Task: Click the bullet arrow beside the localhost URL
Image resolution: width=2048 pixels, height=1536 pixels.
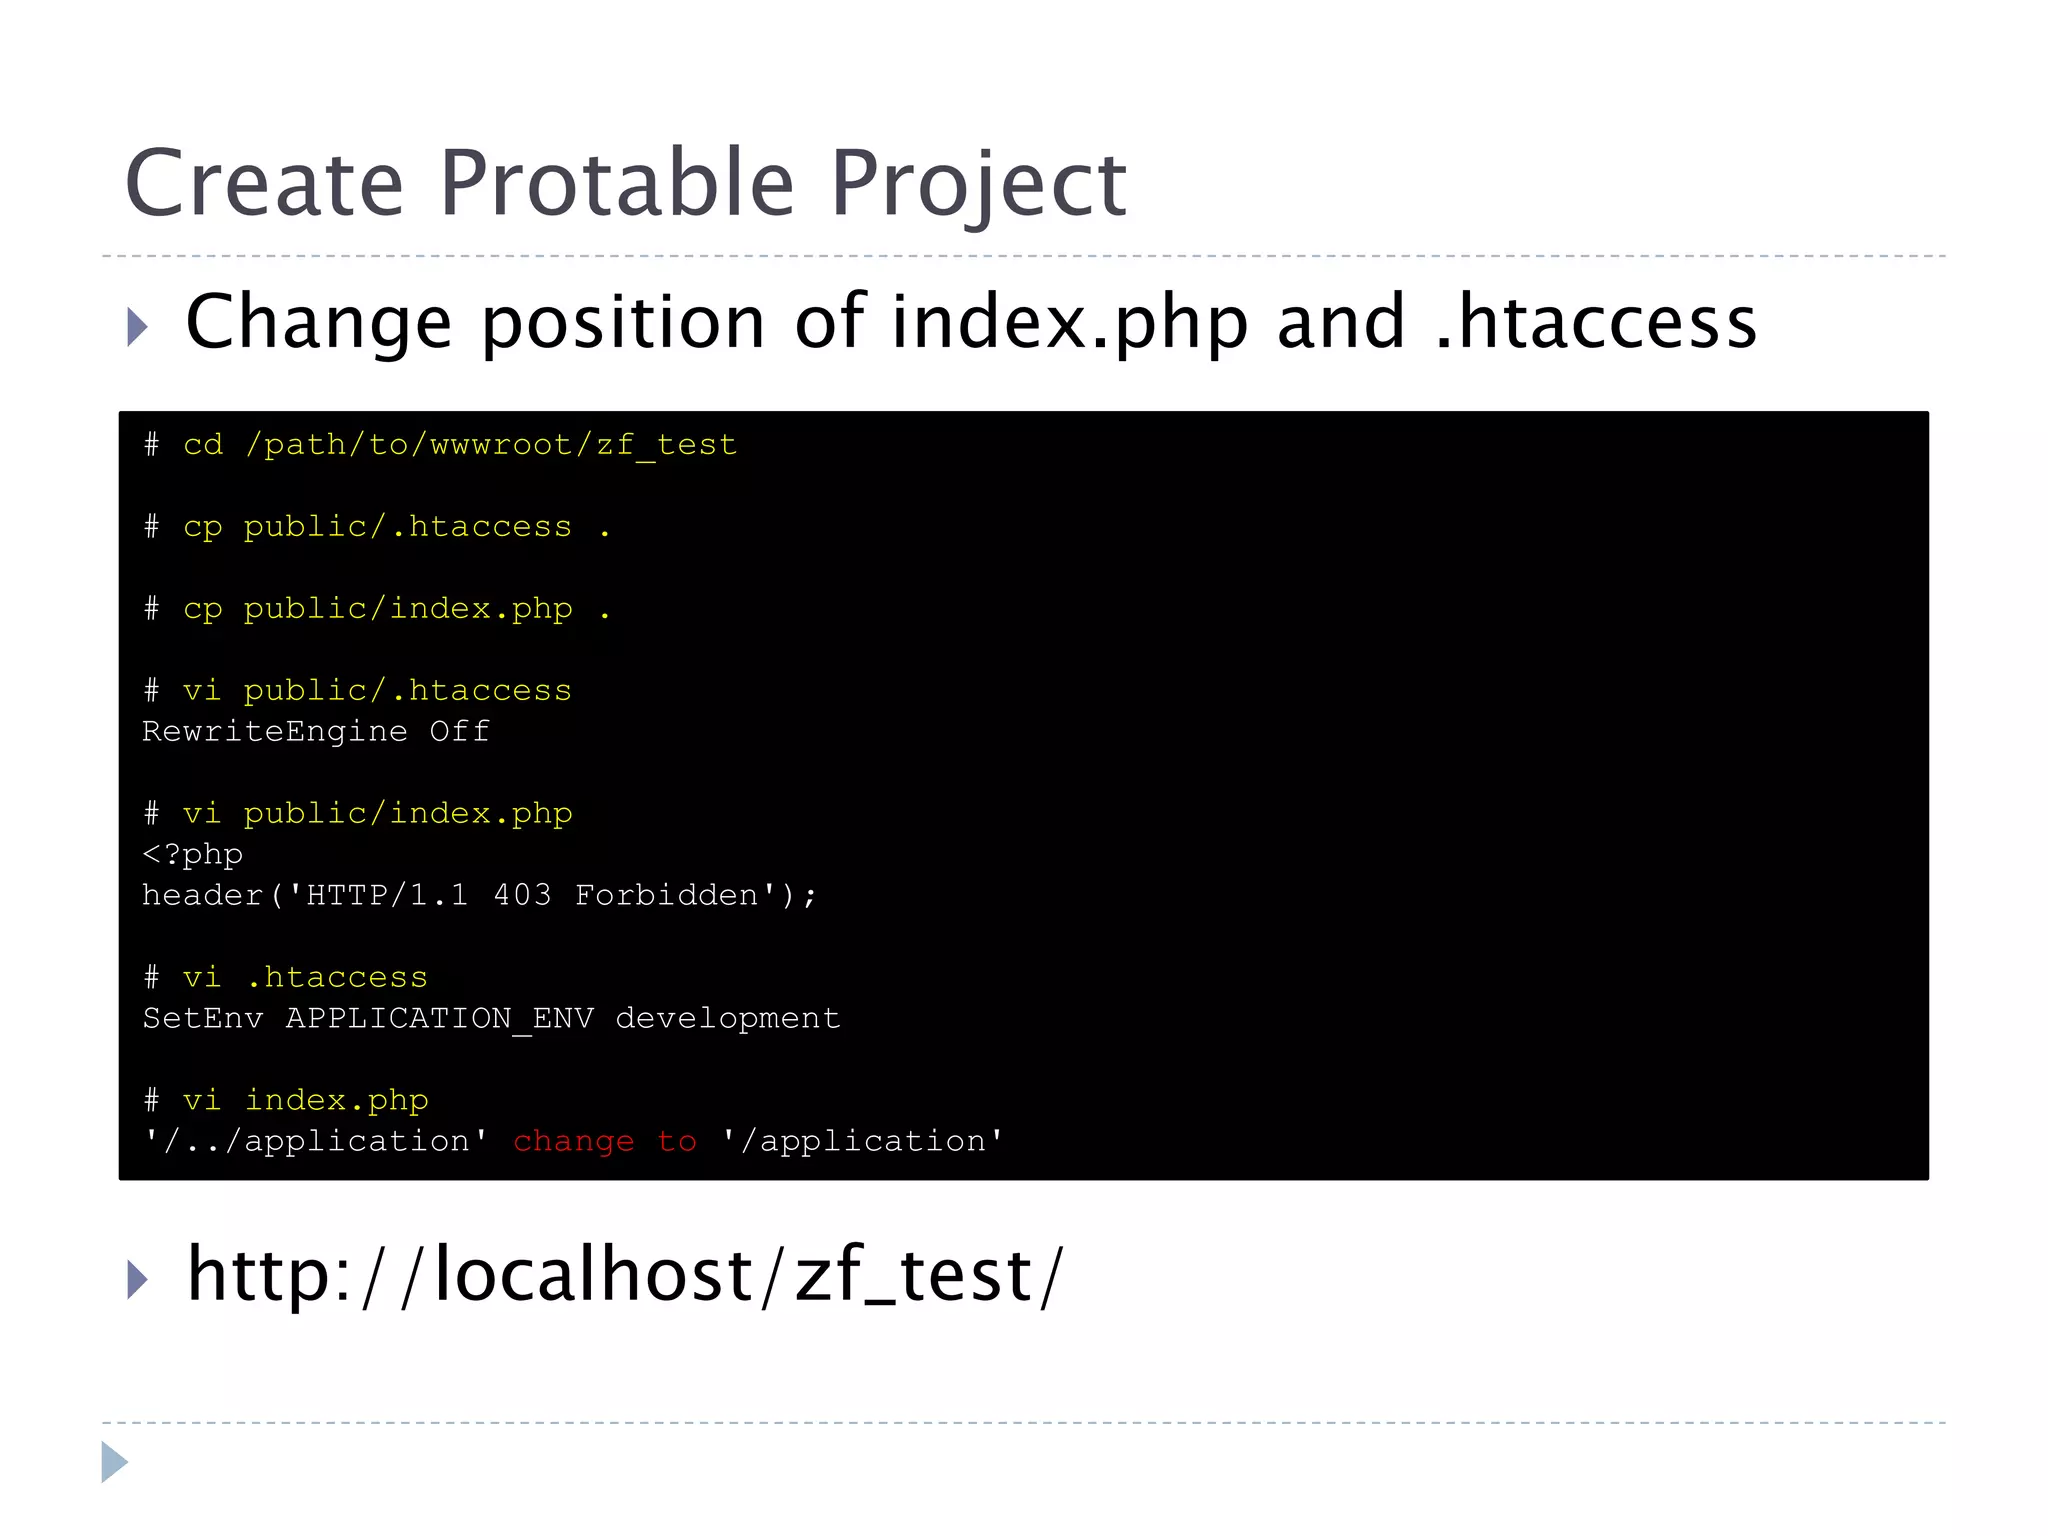Action: click(138, 1279)
